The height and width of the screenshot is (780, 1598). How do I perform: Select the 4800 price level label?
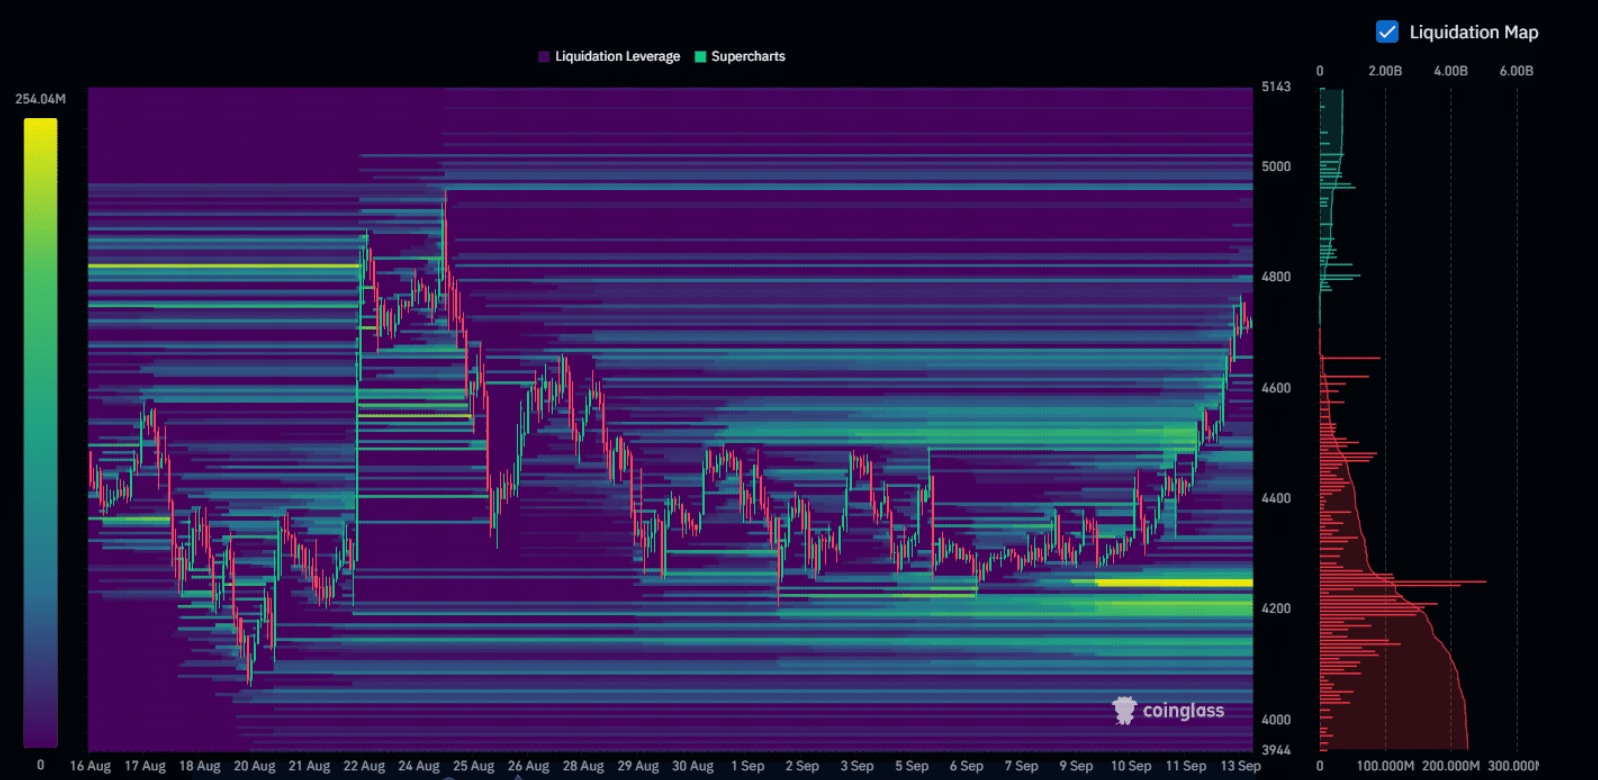tap(1276, 277)
